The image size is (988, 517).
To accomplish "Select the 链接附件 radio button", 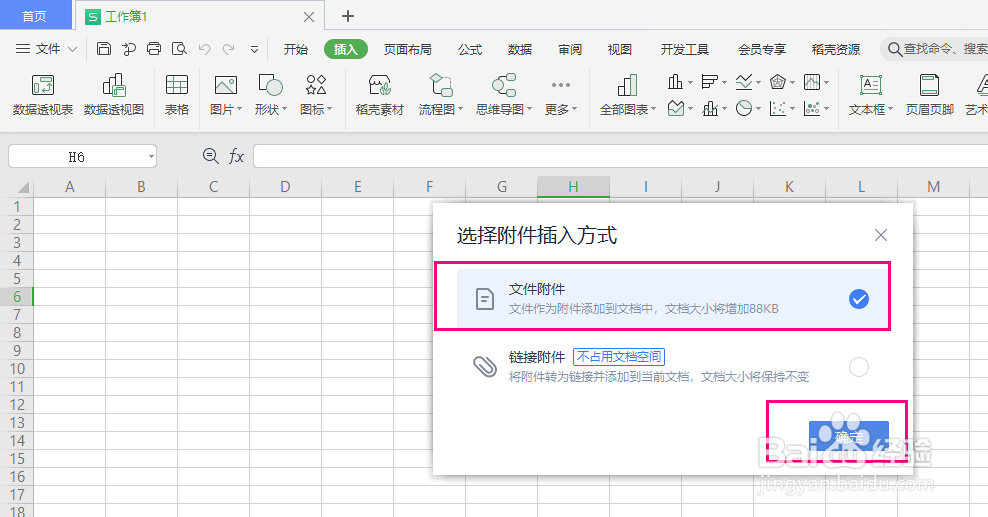I will (859, 366).
